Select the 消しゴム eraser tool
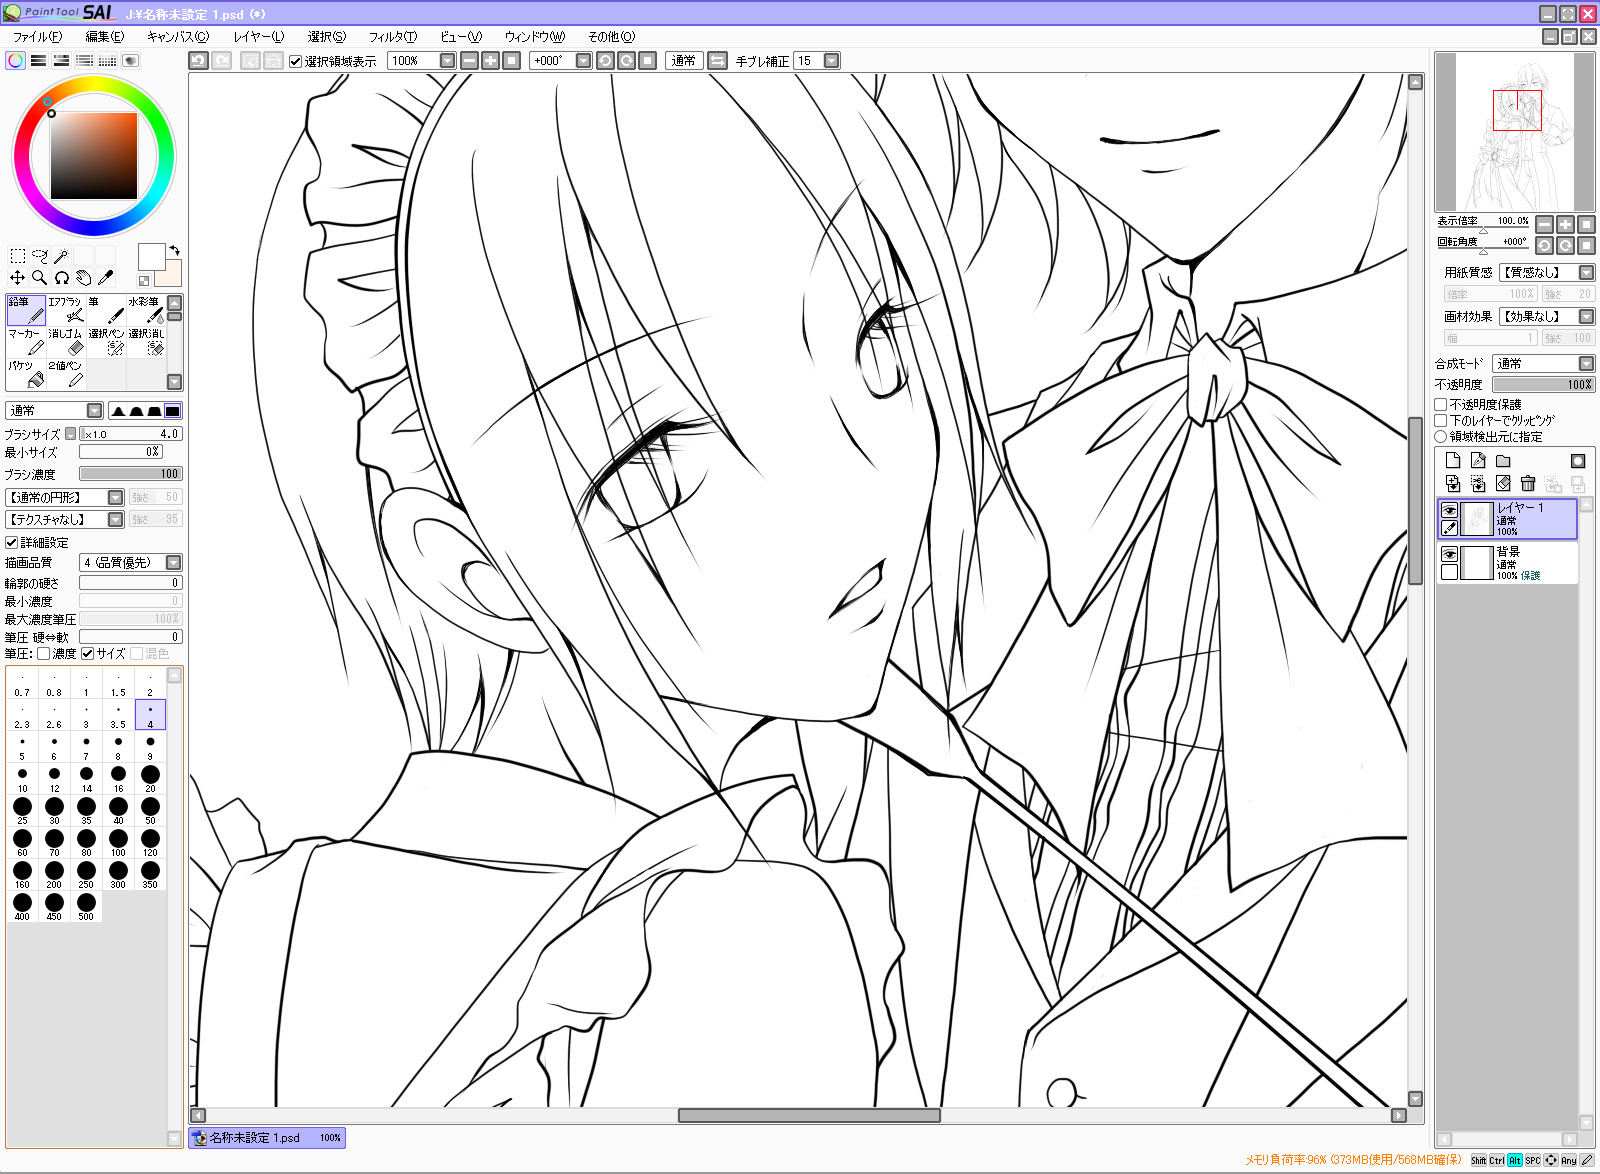This screenshot has width=1600, height=1174. click(66, 342)
